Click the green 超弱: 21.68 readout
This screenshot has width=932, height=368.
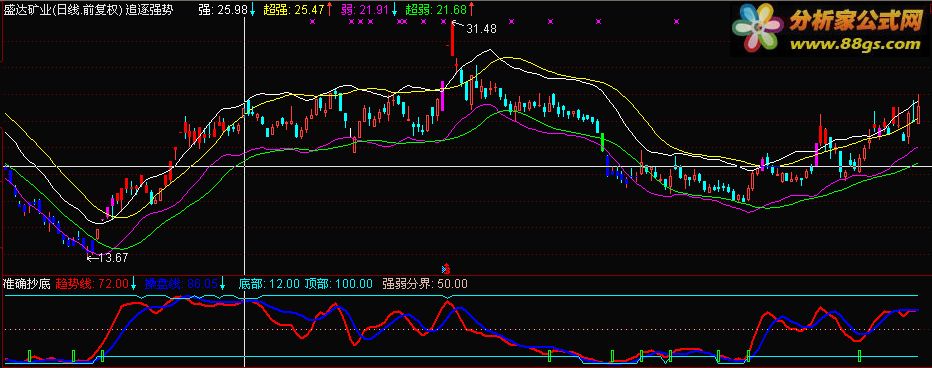435,10
